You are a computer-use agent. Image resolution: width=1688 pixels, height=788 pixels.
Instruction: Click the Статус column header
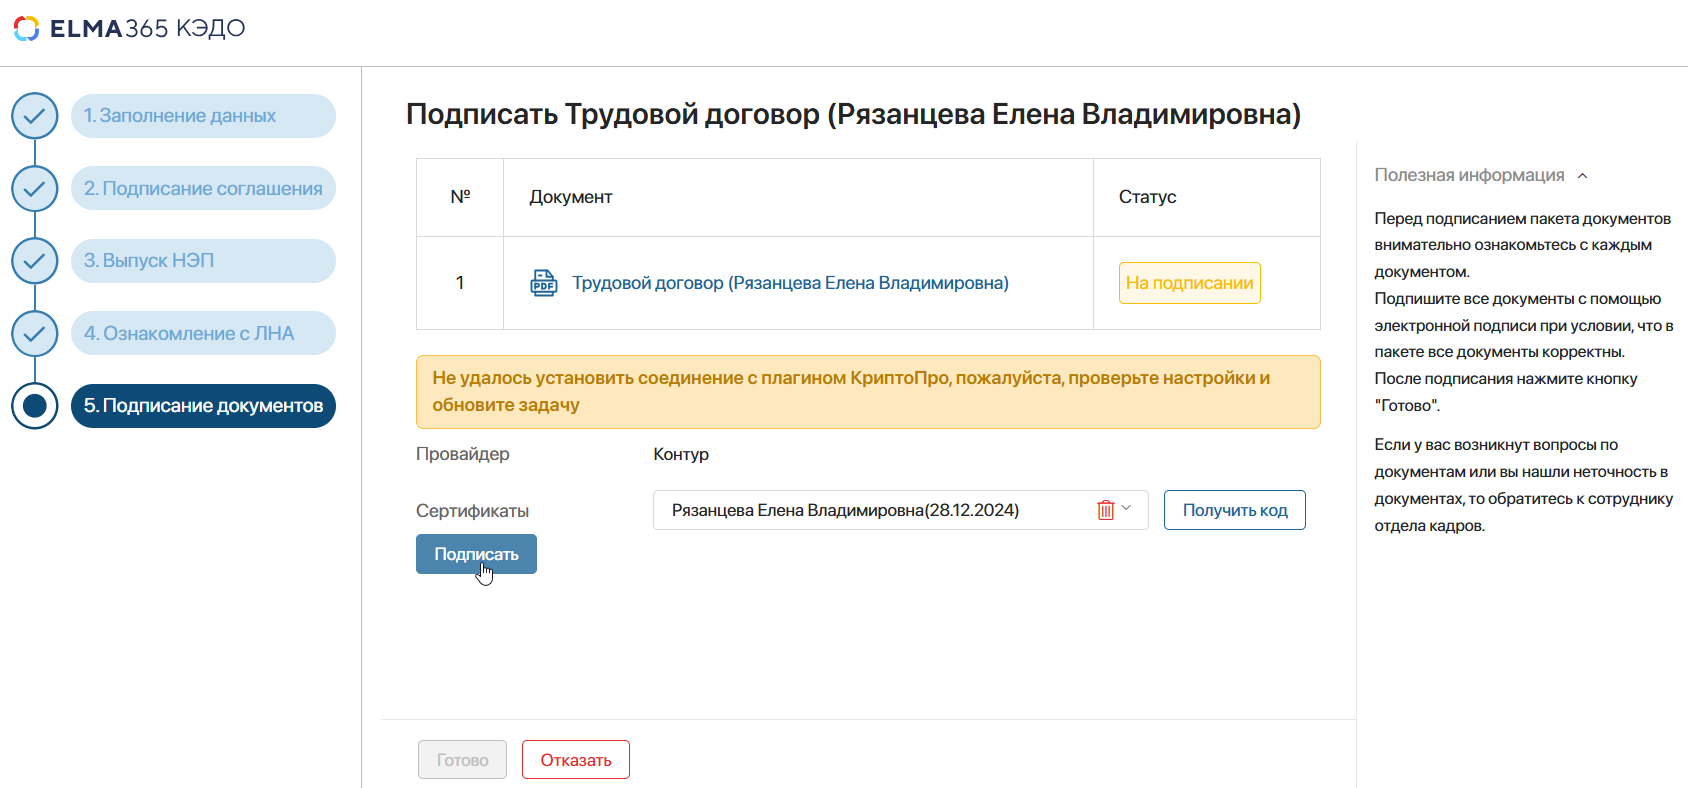pos(1147,197)
